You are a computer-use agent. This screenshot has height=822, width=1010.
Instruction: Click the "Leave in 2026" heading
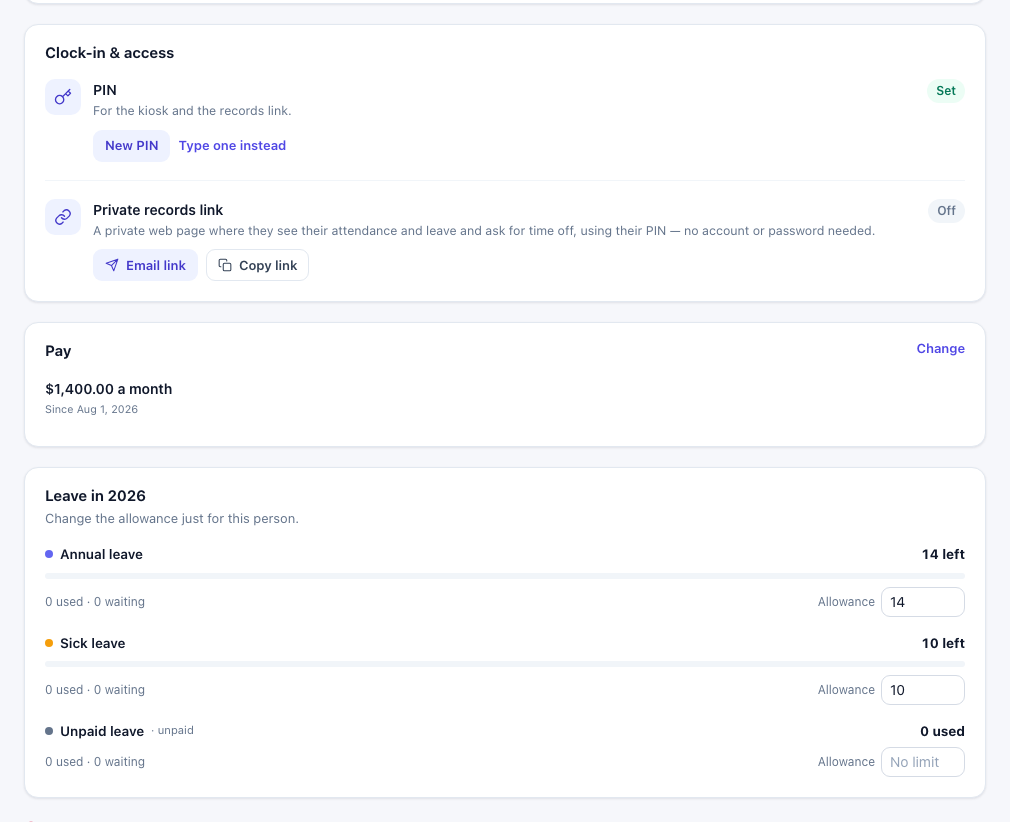tap(95, 496)
